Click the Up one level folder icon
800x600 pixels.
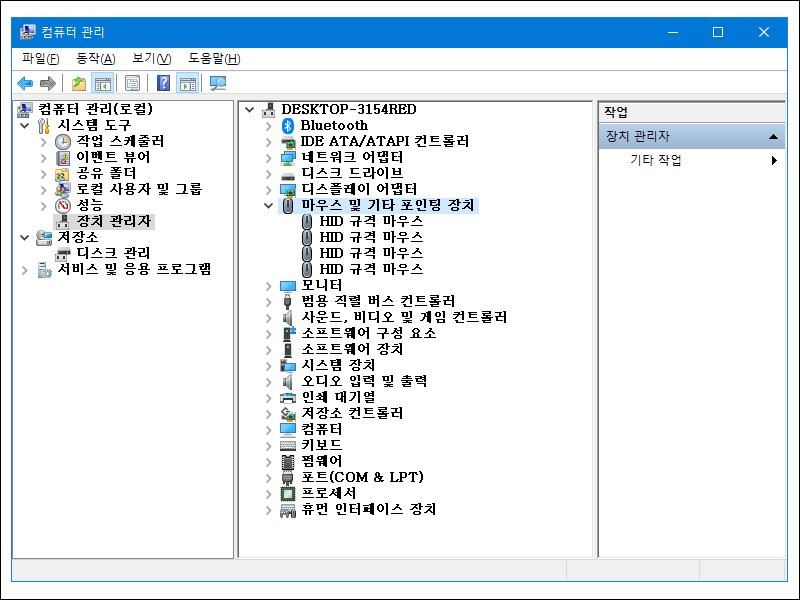78,83
